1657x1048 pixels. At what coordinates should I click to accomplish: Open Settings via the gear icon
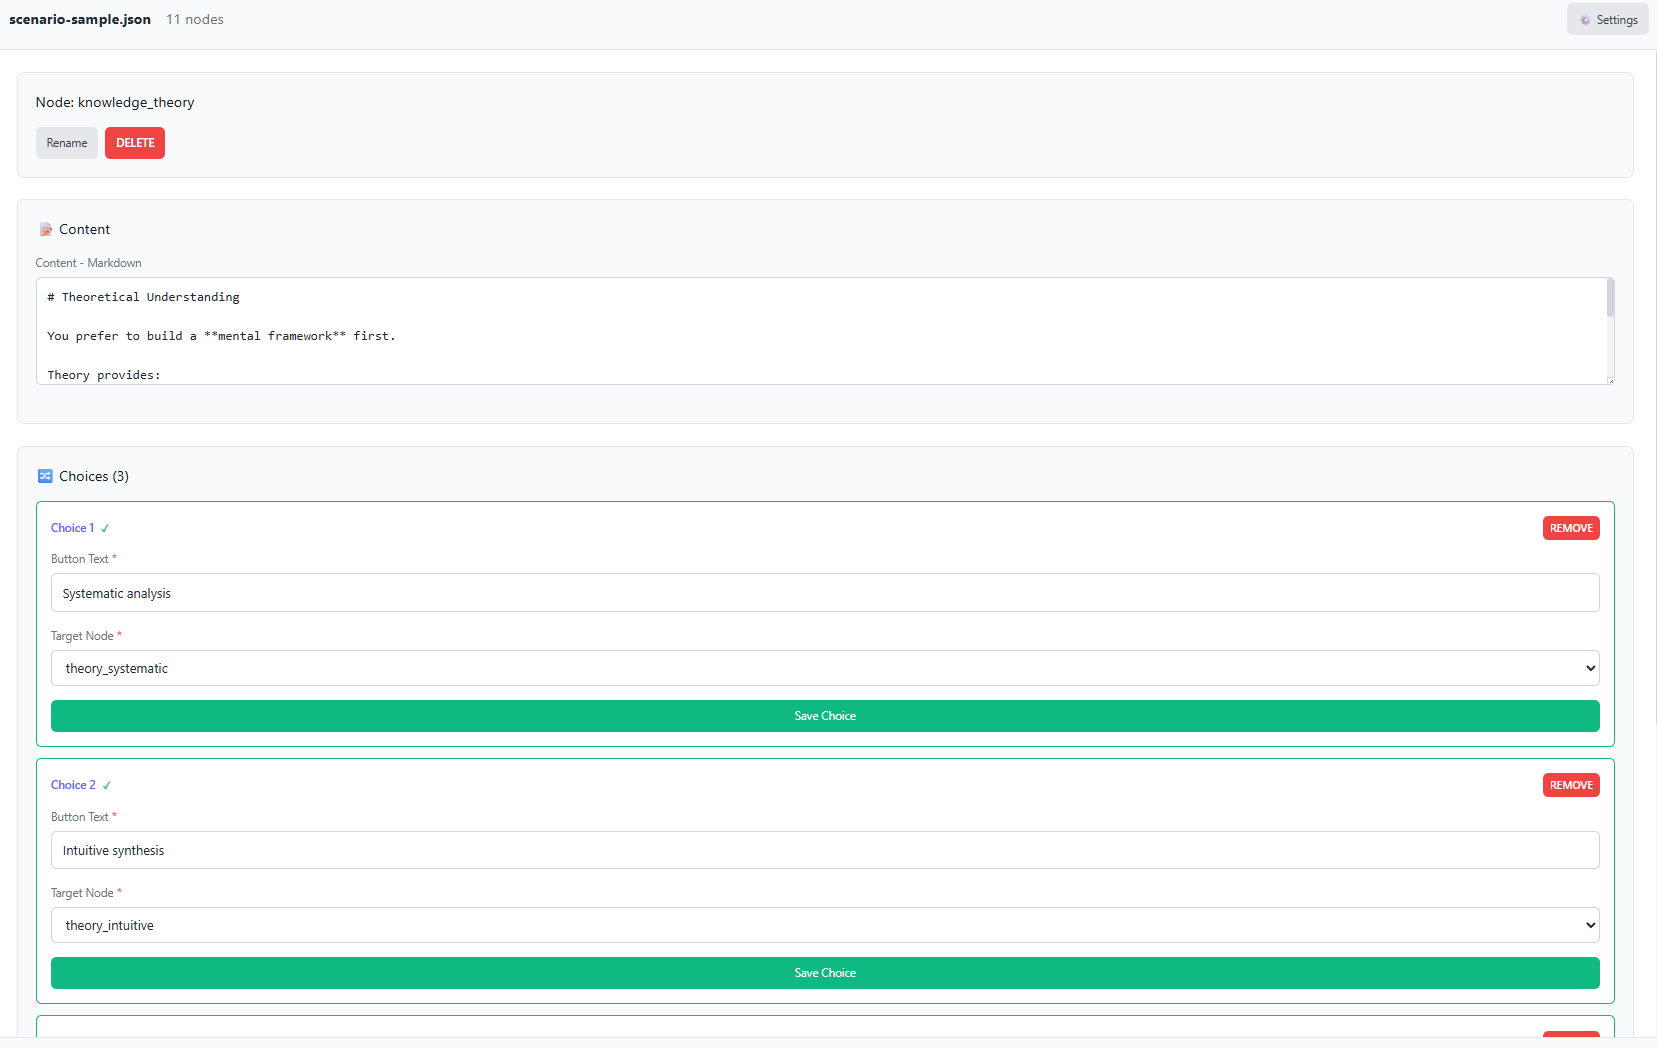(x=1585, y=20)
